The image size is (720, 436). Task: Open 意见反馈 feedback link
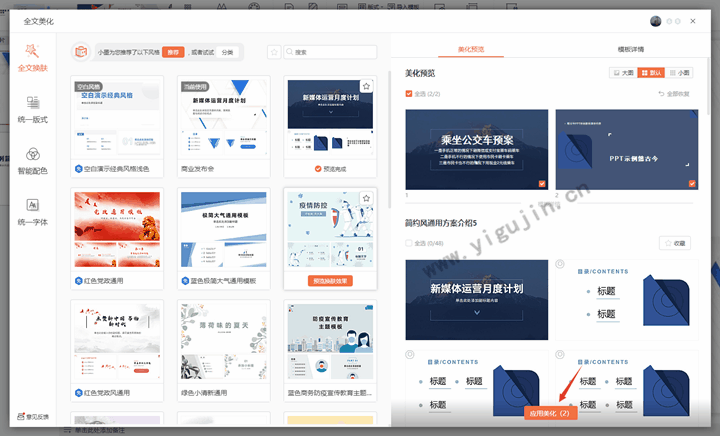pyautogui.click(x=33, y=417)
